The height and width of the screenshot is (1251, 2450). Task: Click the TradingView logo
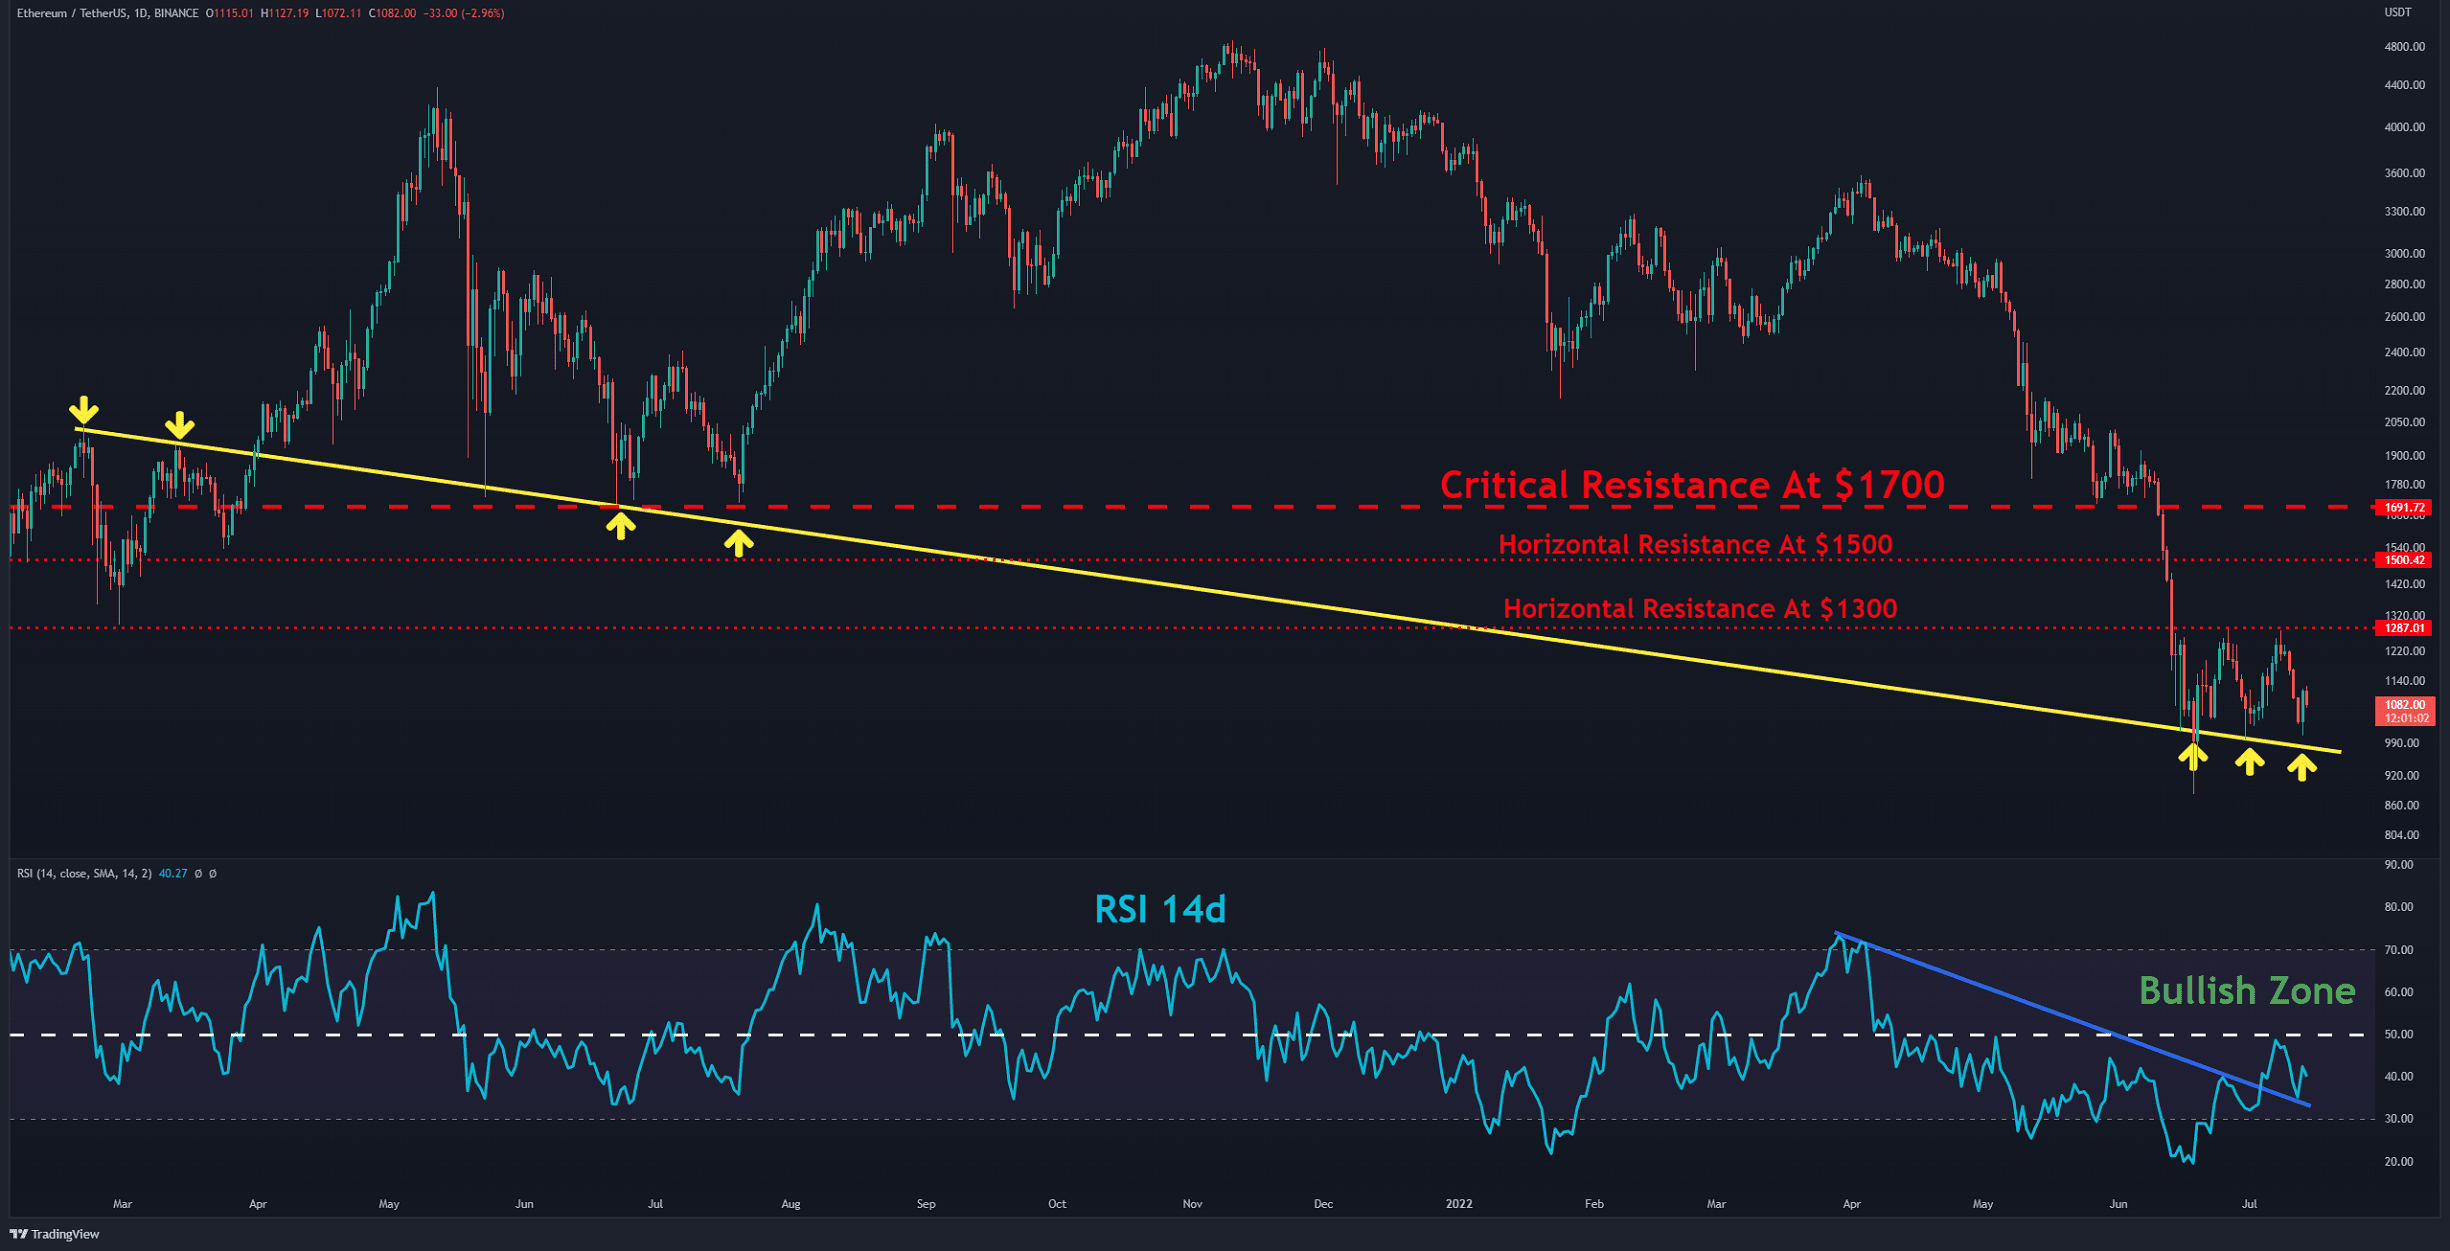pyautogui.click(x=55, y=1234)
